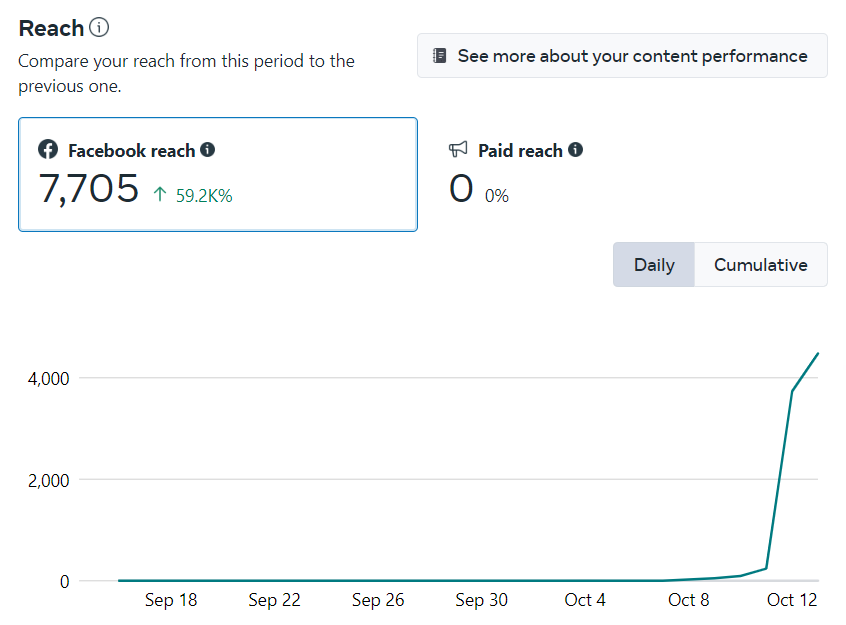Click the info icon next to Reach heading

click(99, 28)
